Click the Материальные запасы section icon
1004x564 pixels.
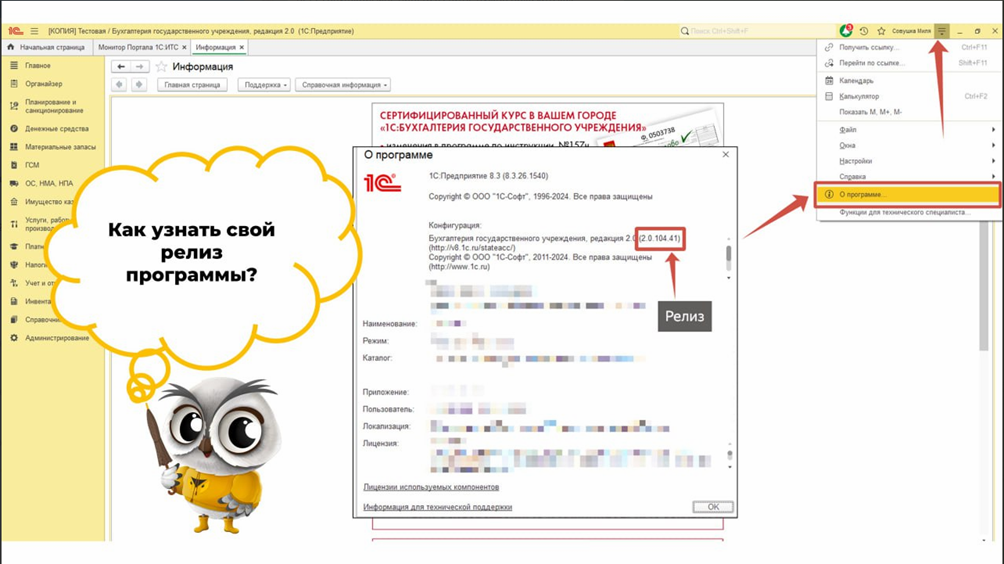click(x=14, y=147)
